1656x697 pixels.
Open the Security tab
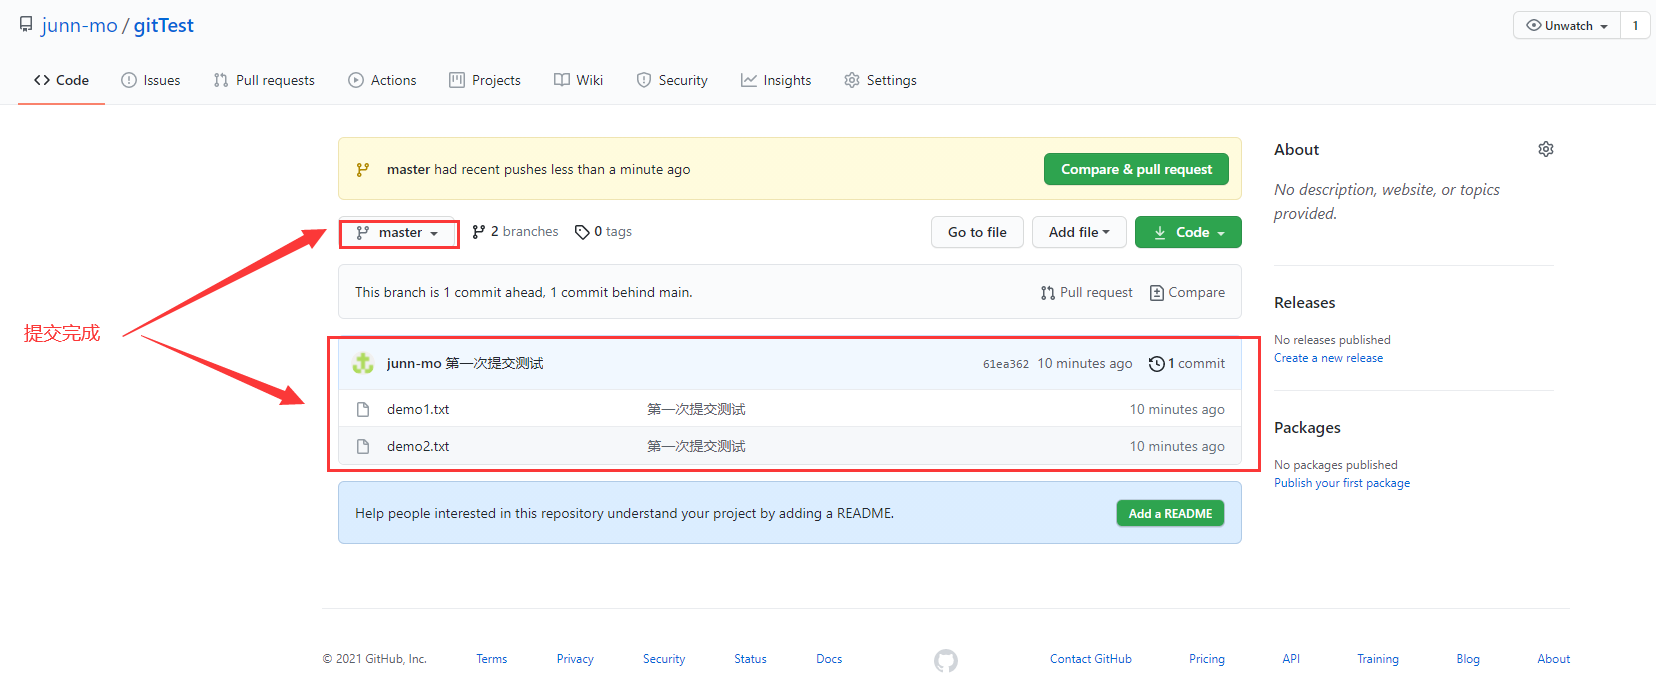click(672, 80)
